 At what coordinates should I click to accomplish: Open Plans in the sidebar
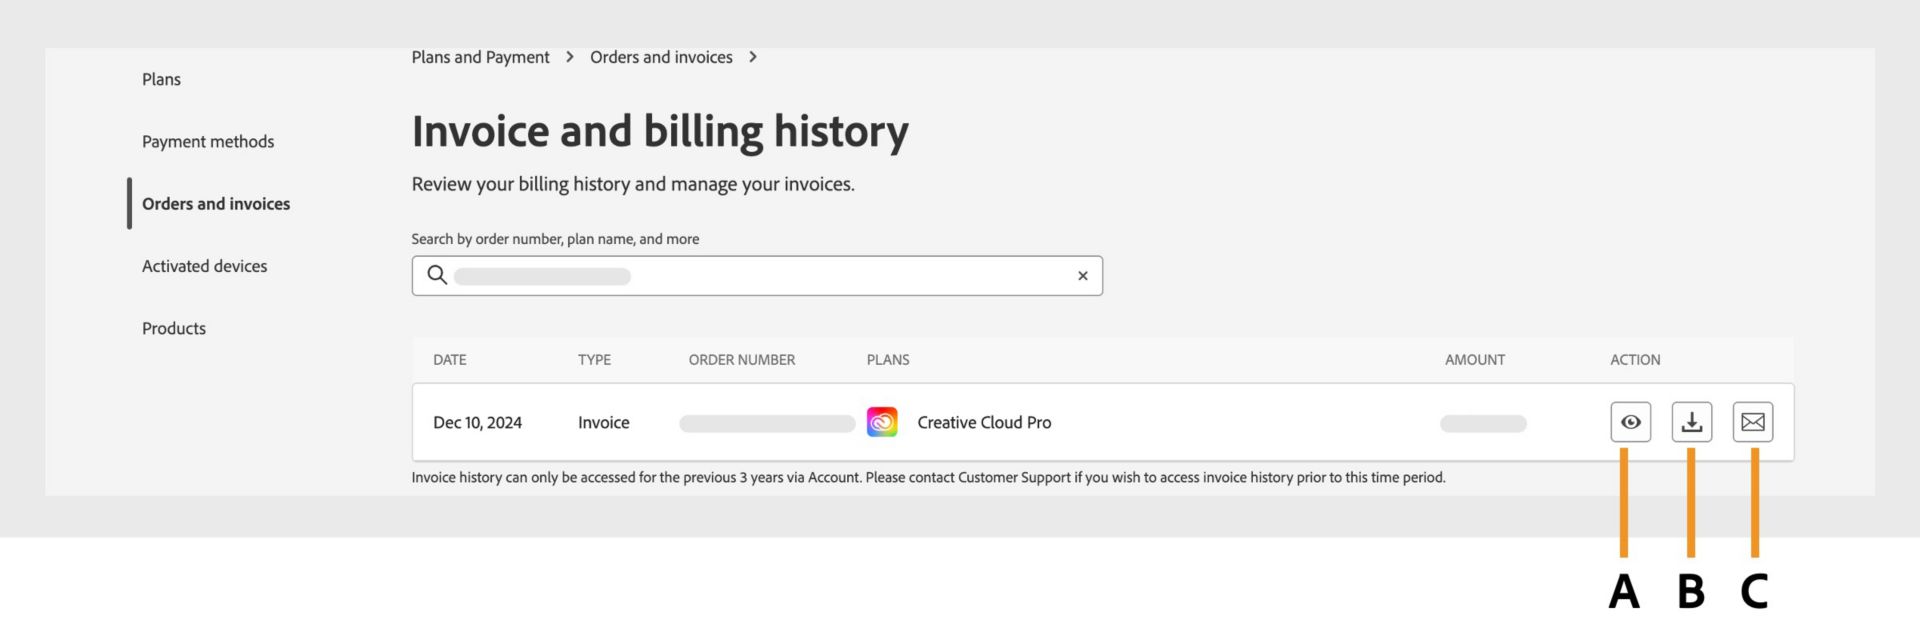tap(161, 79)
